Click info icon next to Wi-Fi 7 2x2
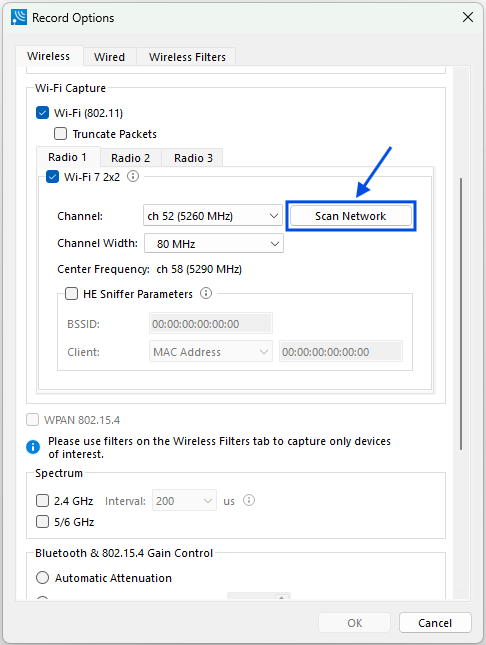This screenshot has height=645, width=486. point(133,176)
